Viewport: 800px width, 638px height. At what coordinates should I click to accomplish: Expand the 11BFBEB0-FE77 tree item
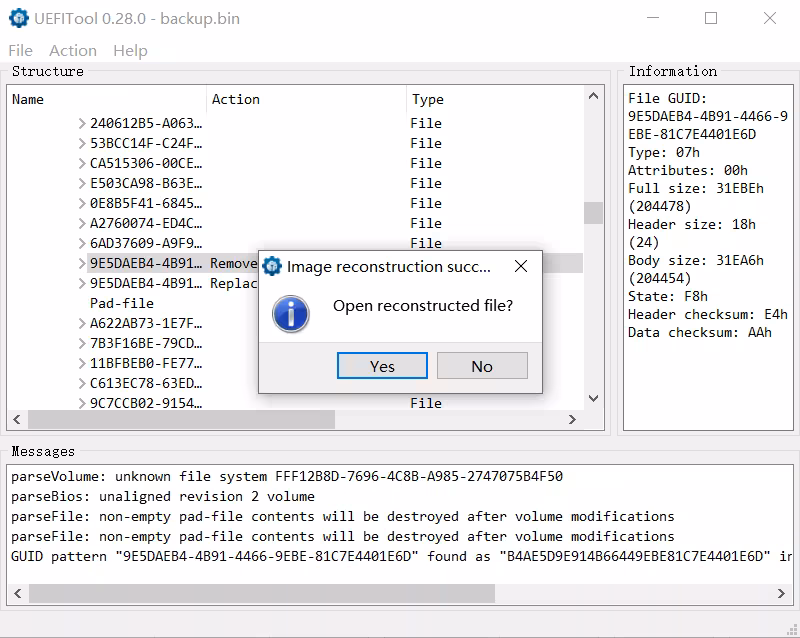coord(82,363)
